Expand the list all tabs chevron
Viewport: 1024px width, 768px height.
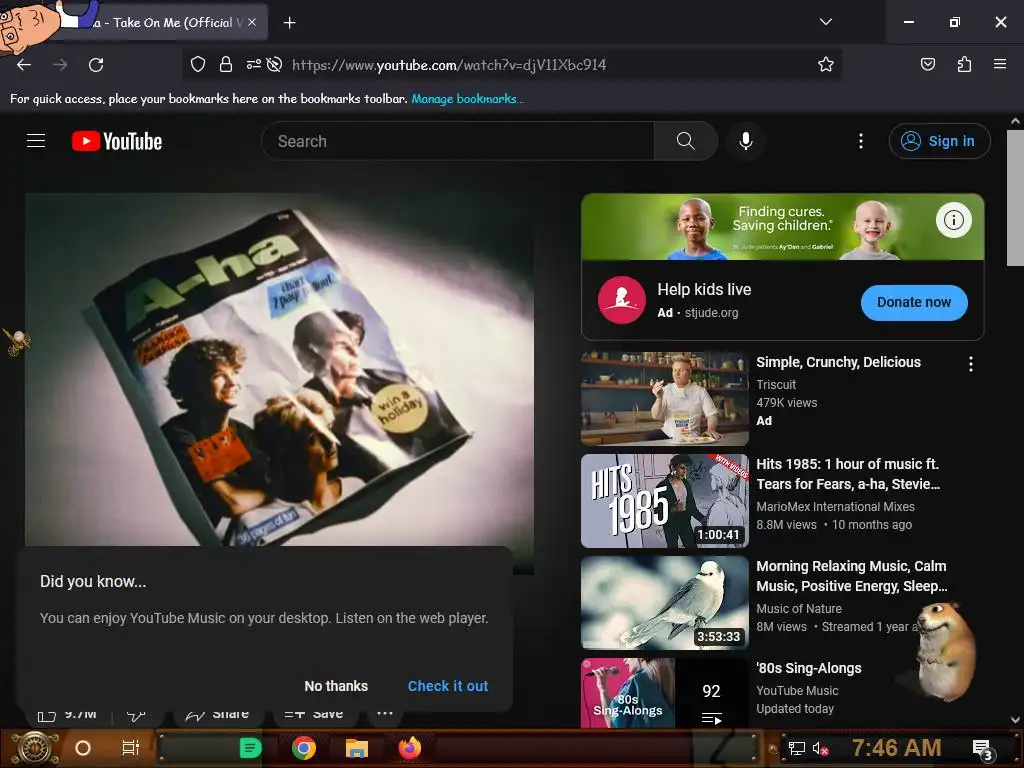click(x=826, y=22)
